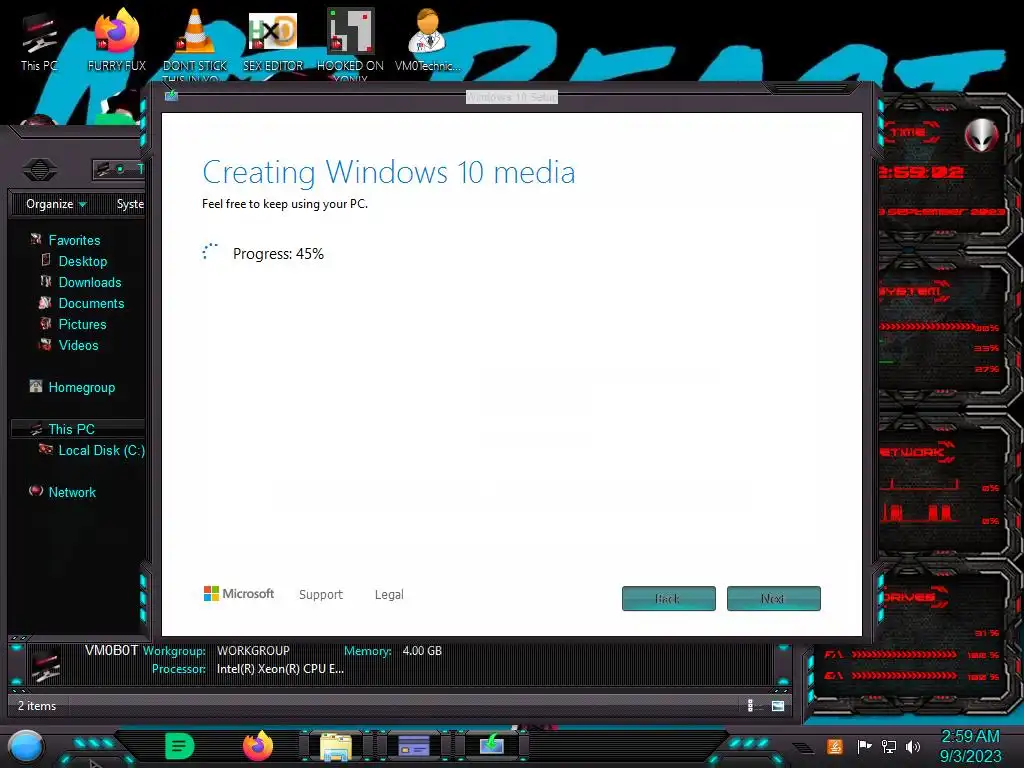Screen dimensions: 1024x768
Task: Open Local Disk (C:) in sidebar
Action: (x=102, y=450)
